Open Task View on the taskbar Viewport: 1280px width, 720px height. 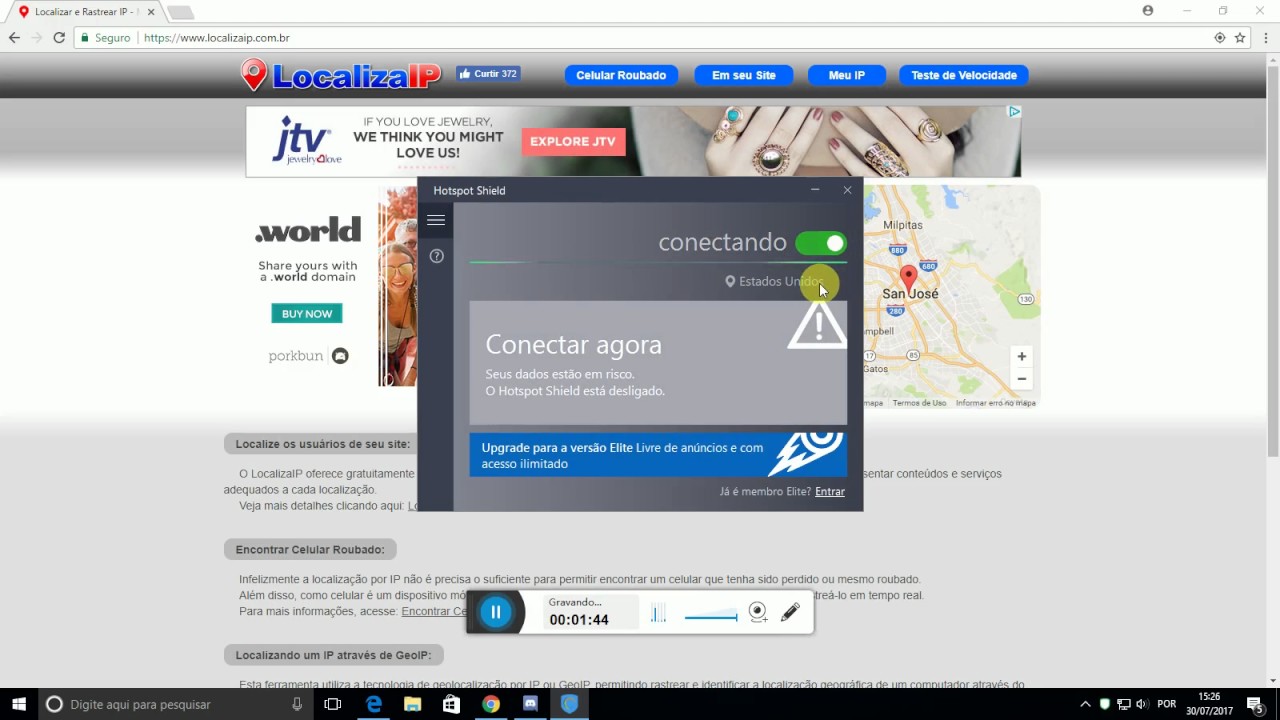(333, 704)
